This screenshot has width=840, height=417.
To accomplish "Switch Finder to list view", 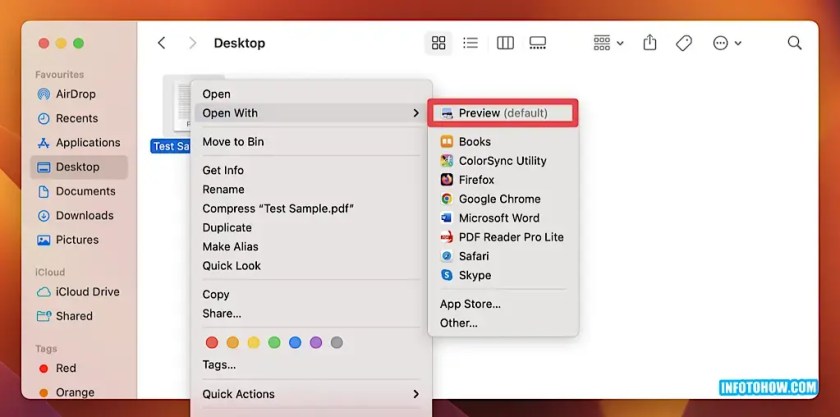I will (470, 43).
